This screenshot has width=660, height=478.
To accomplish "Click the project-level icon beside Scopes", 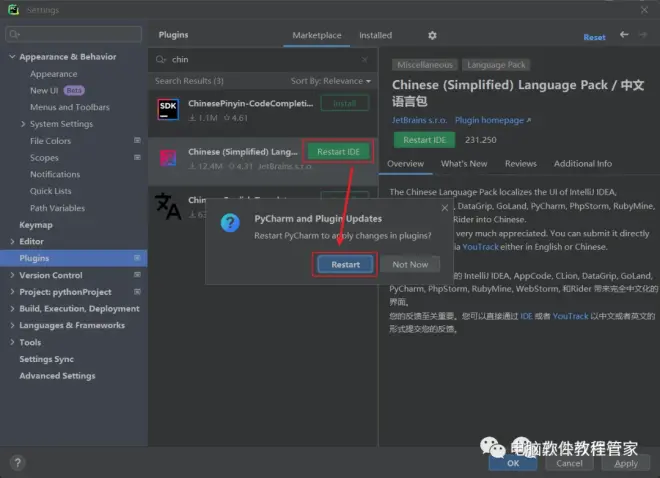I will coord(137,157).
